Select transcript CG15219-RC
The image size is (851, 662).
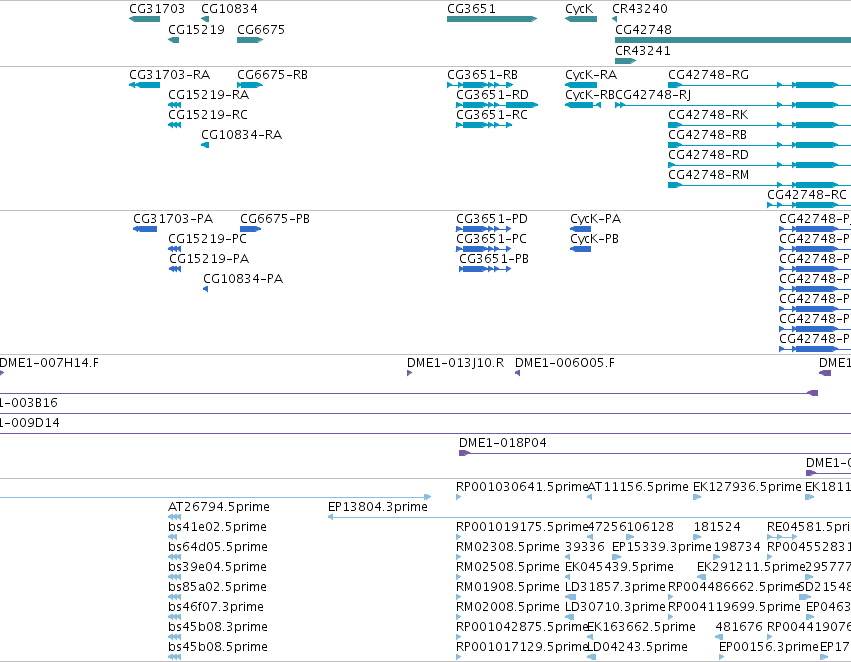tap(208, 115)
